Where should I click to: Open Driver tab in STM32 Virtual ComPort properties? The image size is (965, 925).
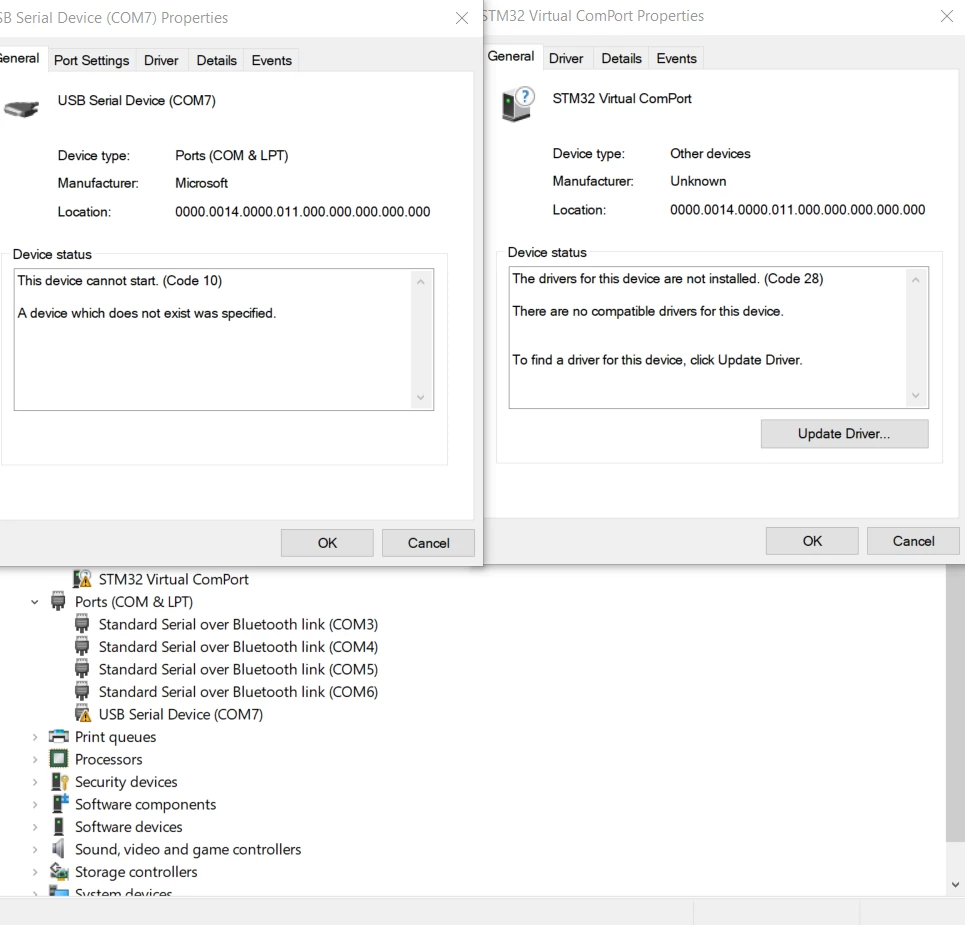pos(566,58)
